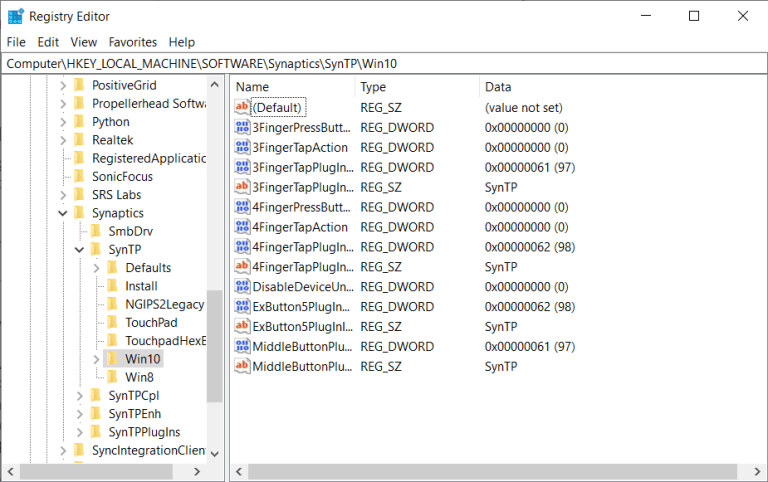768x482 pixels.
Task: Click the 3FingerTapAction DWORD icon
Action: 242,147
